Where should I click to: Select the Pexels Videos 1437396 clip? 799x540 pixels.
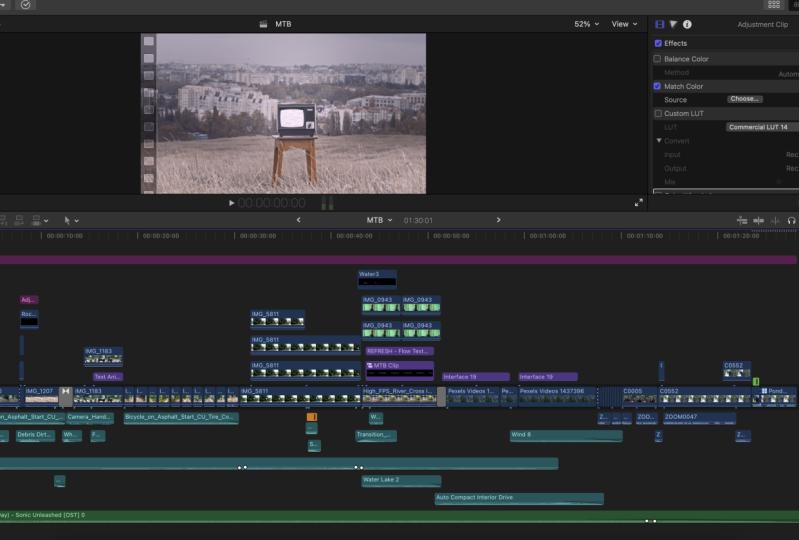(x=557, y=396)
